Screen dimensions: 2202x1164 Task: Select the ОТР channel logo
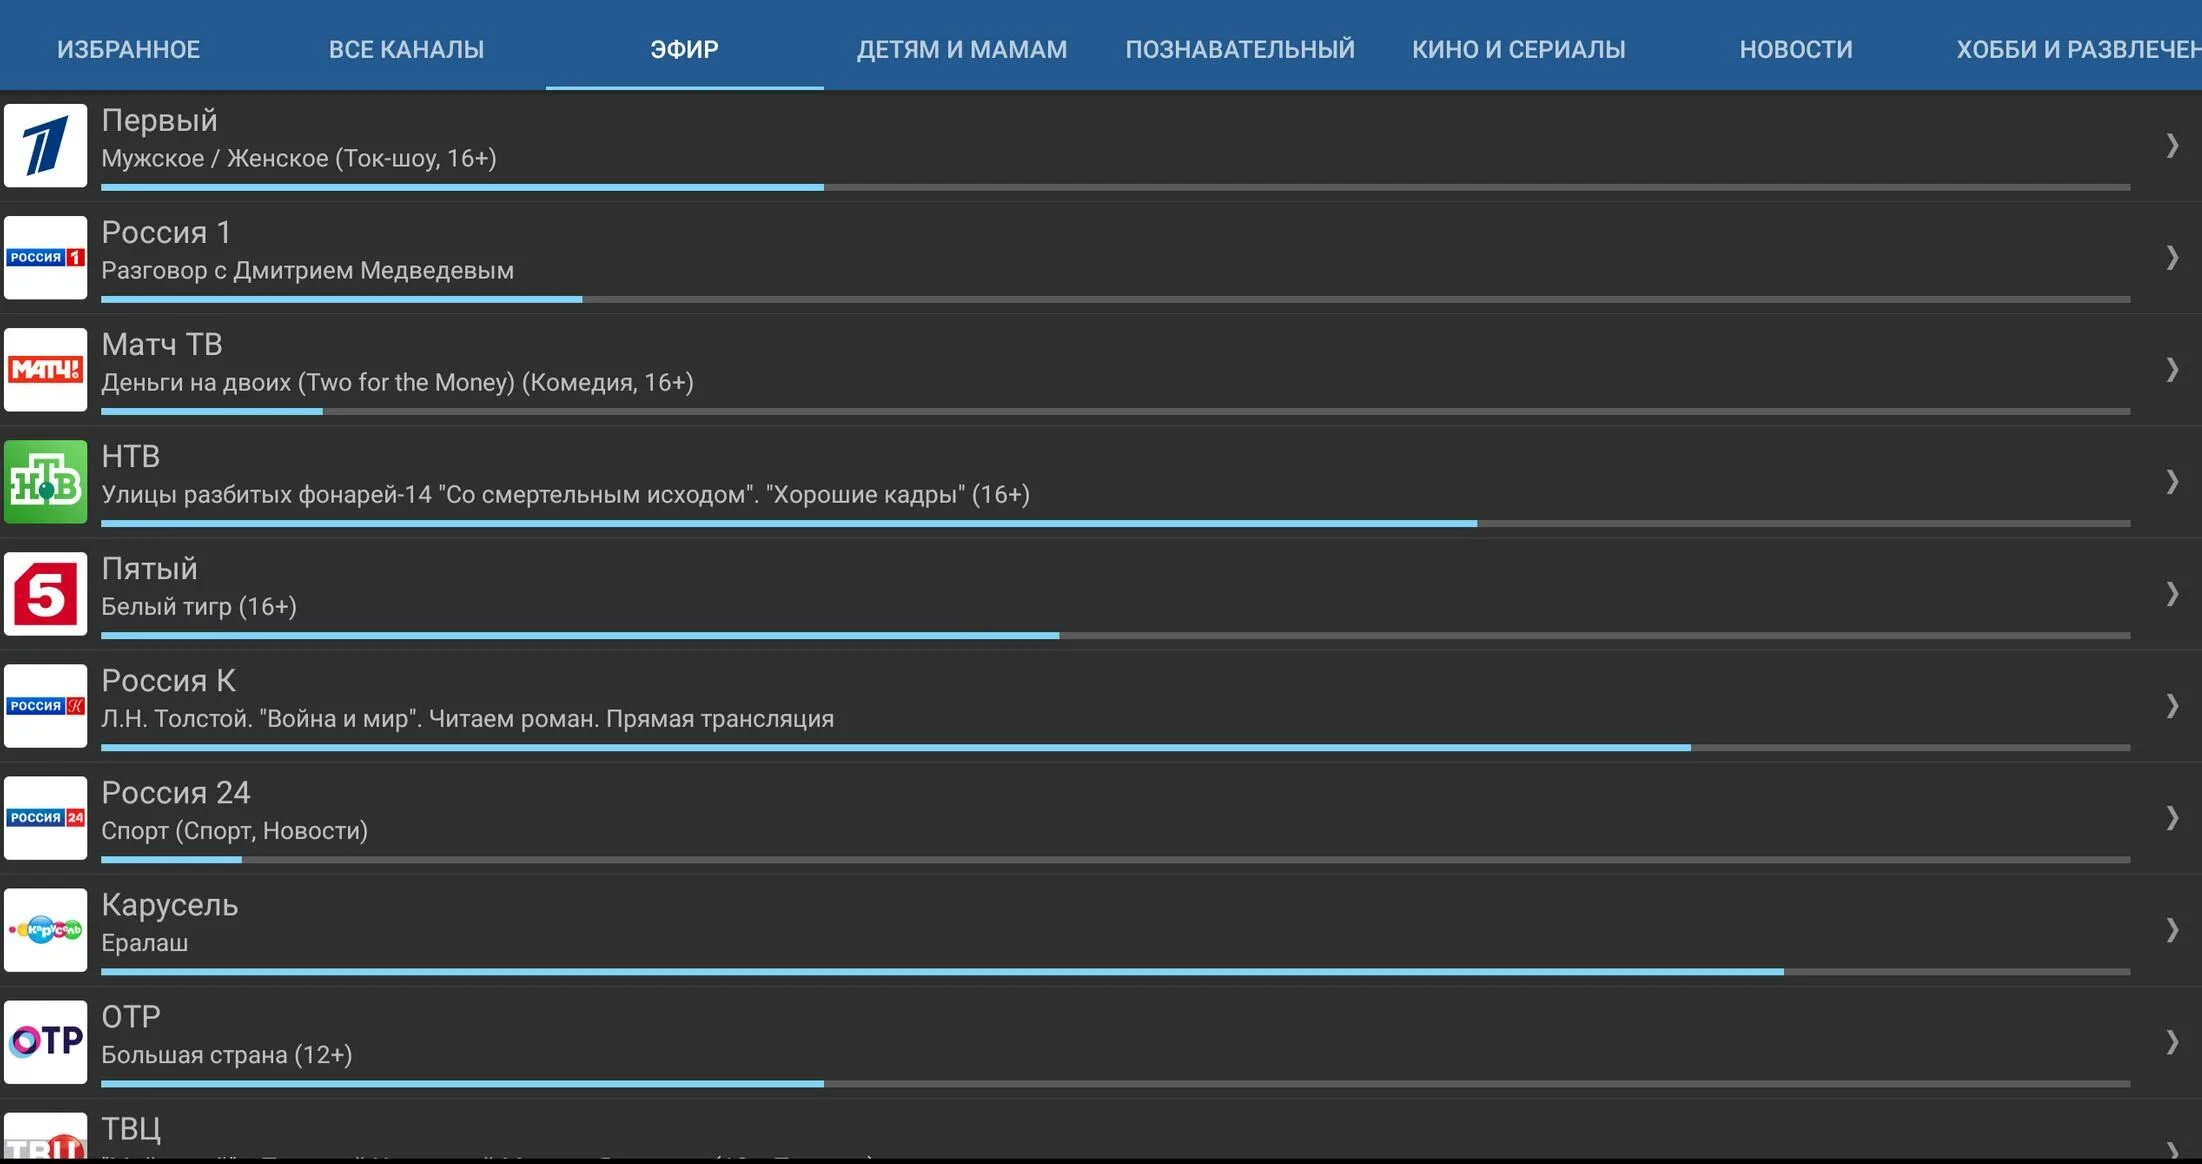(45, 1042)
